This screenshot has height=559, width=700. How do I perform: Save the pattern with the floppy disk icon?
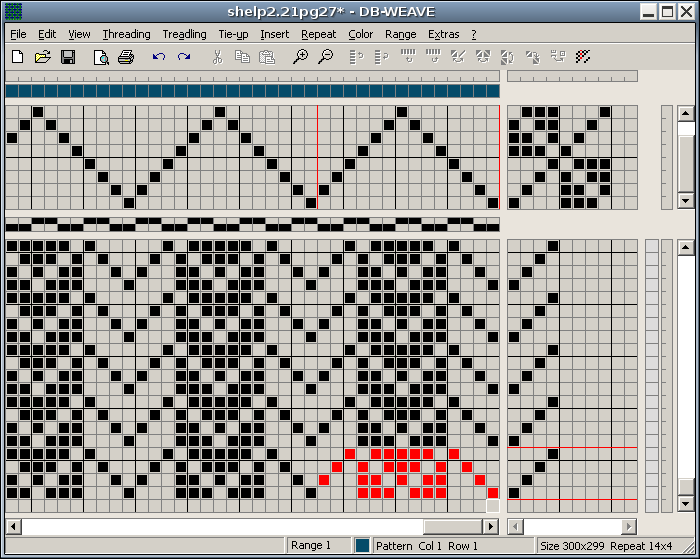68,57
